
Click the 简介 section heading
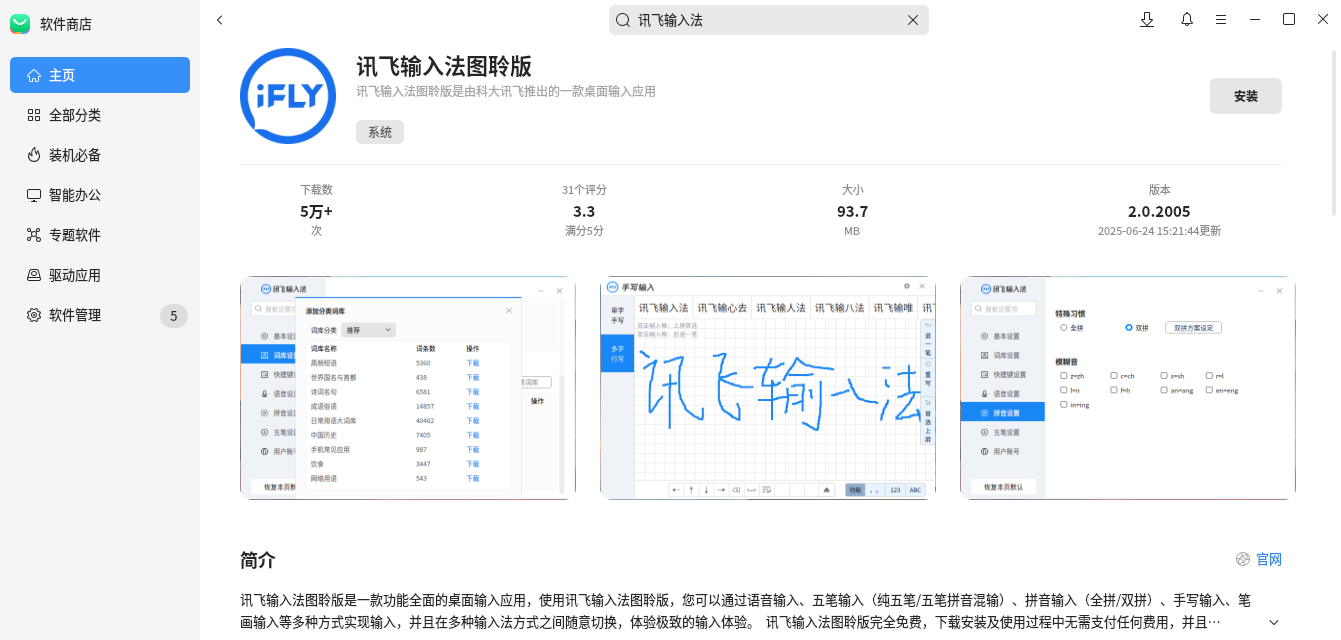(258, 560)
